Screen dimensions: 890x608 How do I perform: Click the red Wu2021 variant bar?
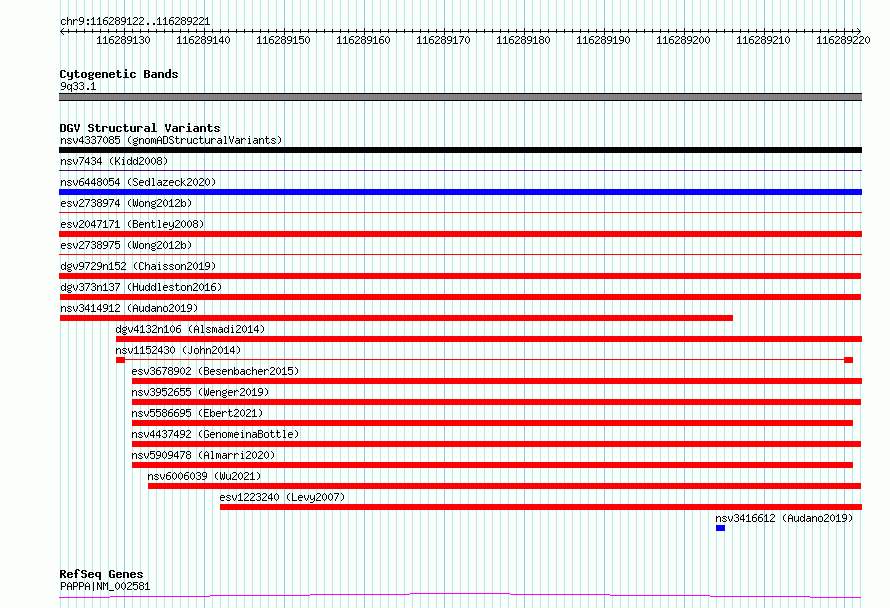[x=505, y=486]
